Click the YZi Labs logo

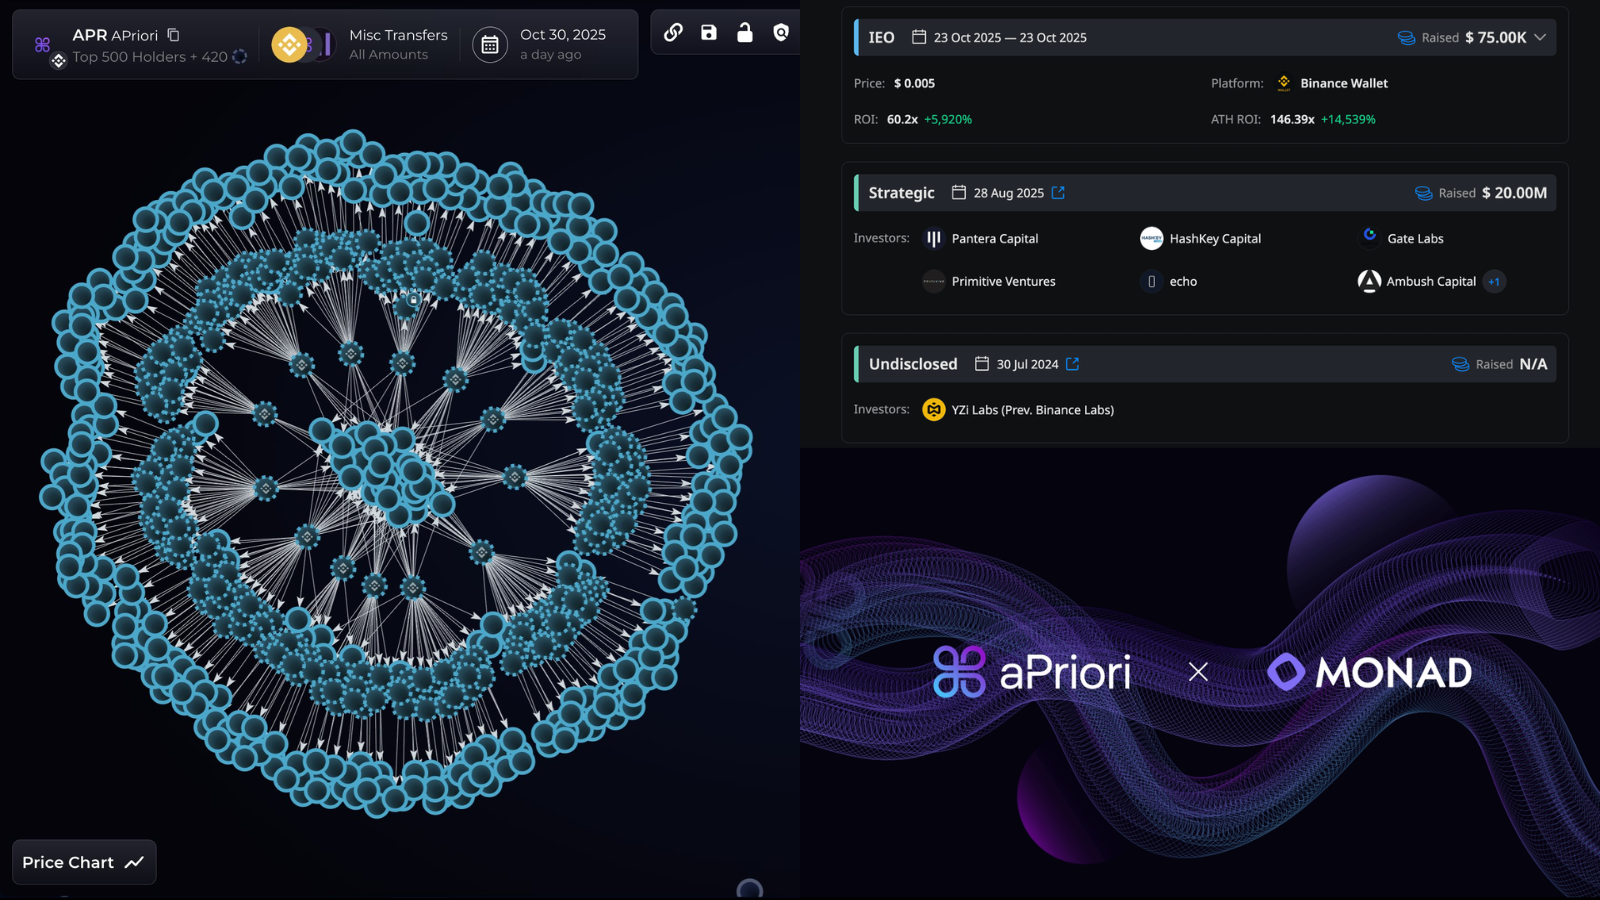933,409
